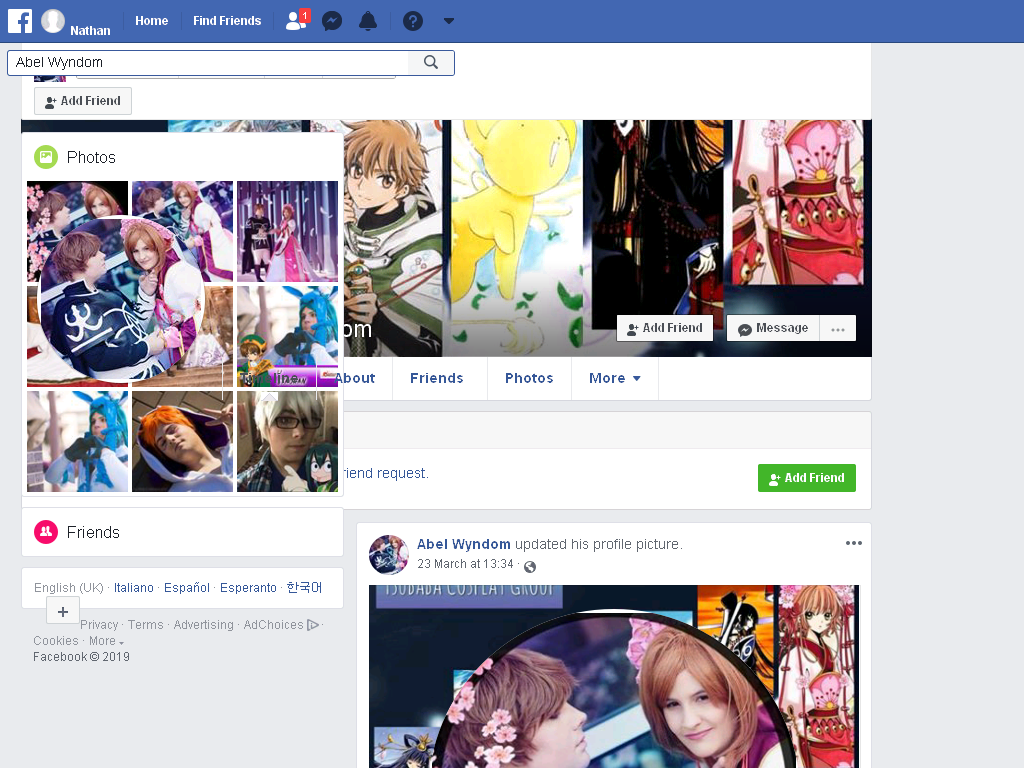
Task: Click the public globe audience icon
Action: tap(530, 566)
